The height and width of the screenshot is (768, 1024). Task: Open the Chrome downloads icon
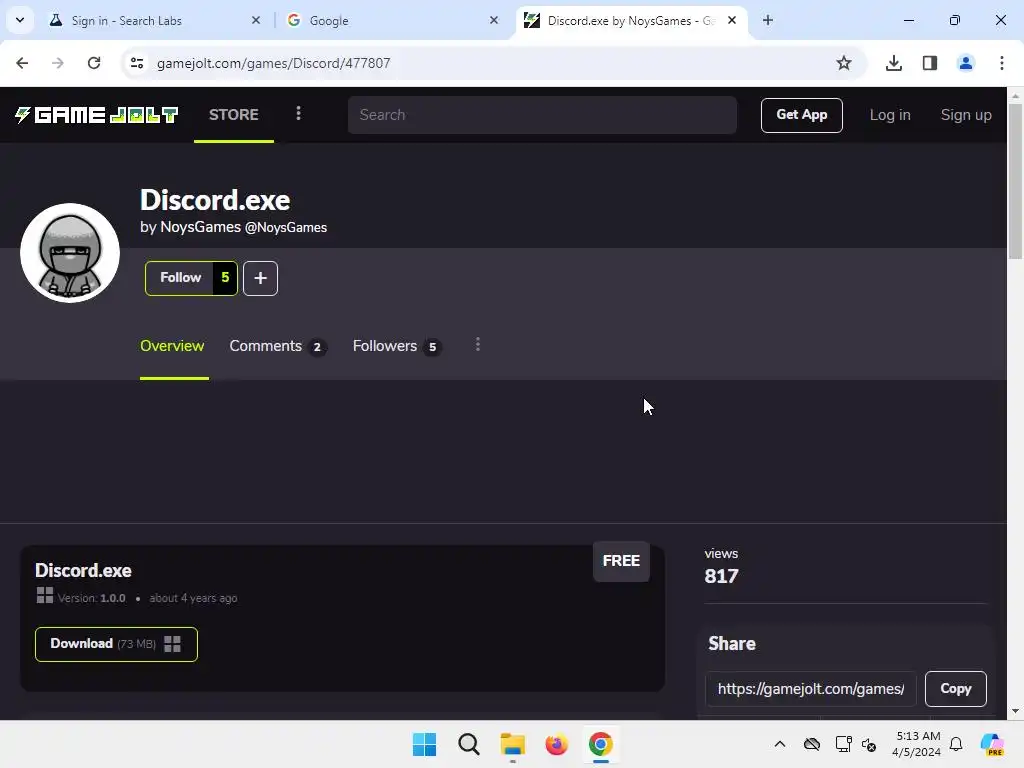click(x=894, y=63)
